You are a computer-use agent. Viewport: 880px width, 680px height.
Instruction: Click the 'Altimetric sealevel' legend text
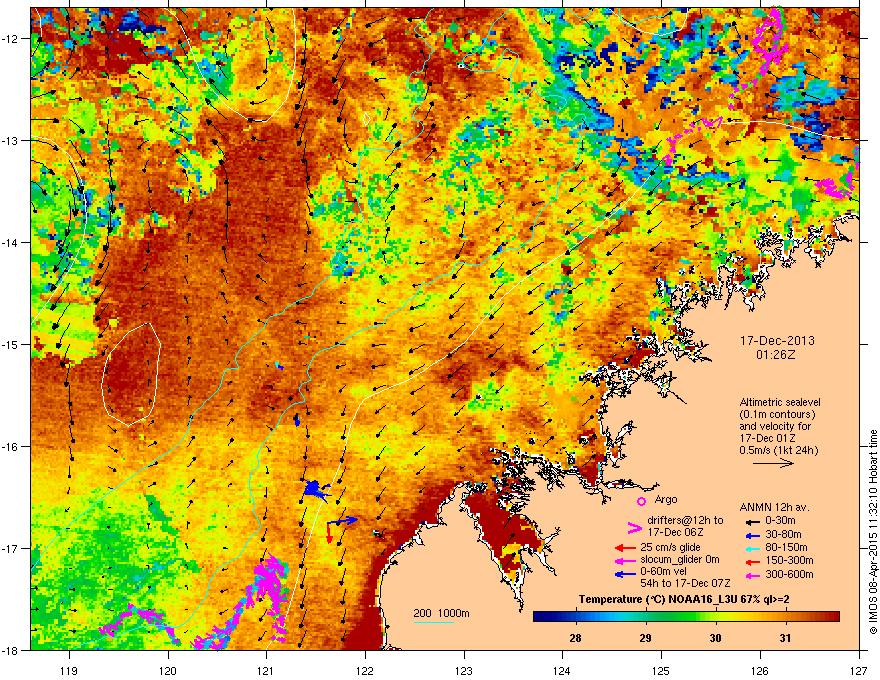780,402
